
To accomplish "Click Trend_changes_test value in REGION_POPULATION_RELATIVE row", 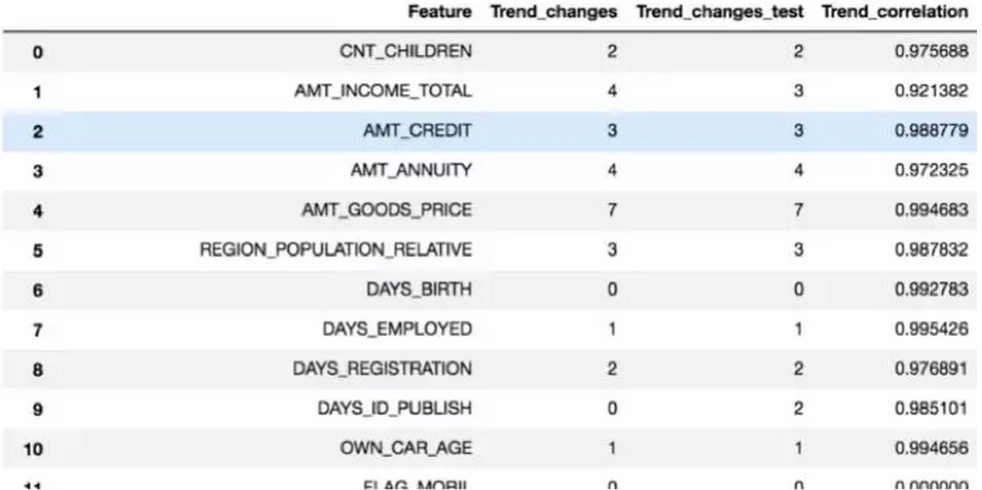I will click(798, 250).
